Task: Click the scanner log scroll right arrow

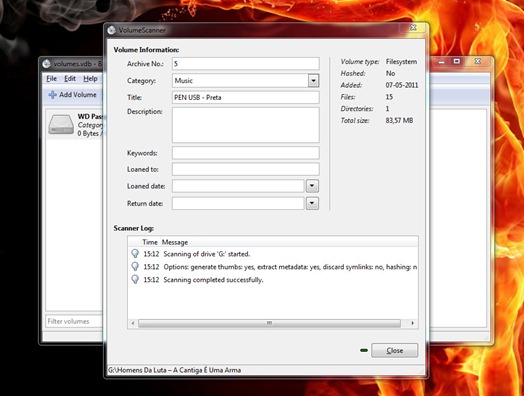Action: (x=412, y=323)
